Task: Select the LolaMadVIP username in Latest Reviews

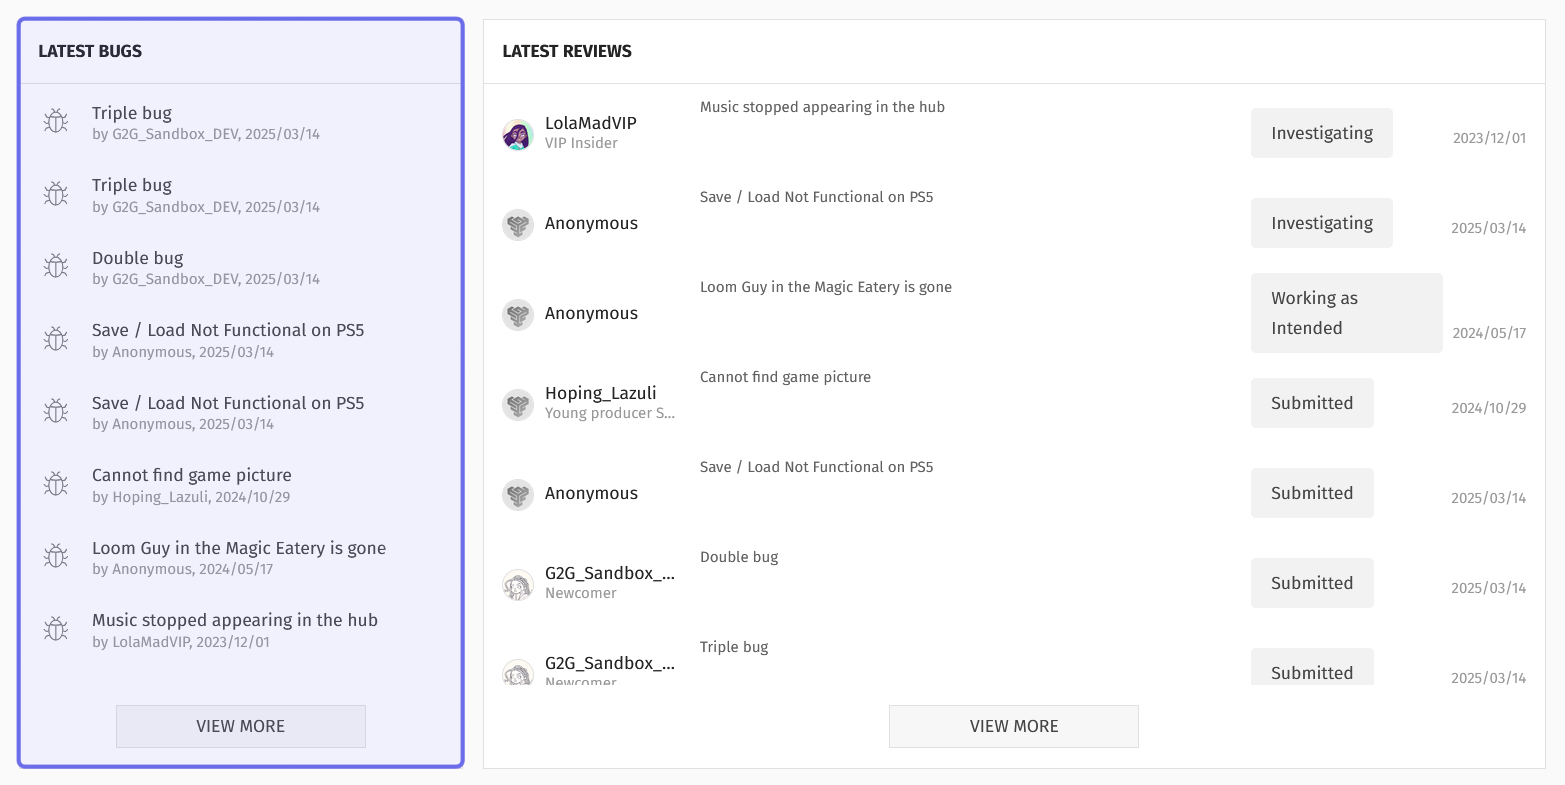Action: (591, 123)
